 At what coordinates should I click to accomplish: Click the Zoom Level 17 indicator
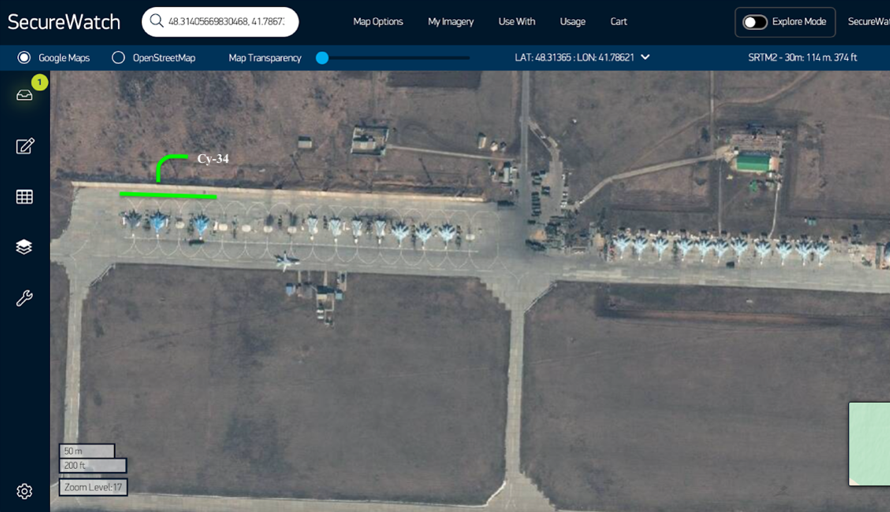click(93, 487)
